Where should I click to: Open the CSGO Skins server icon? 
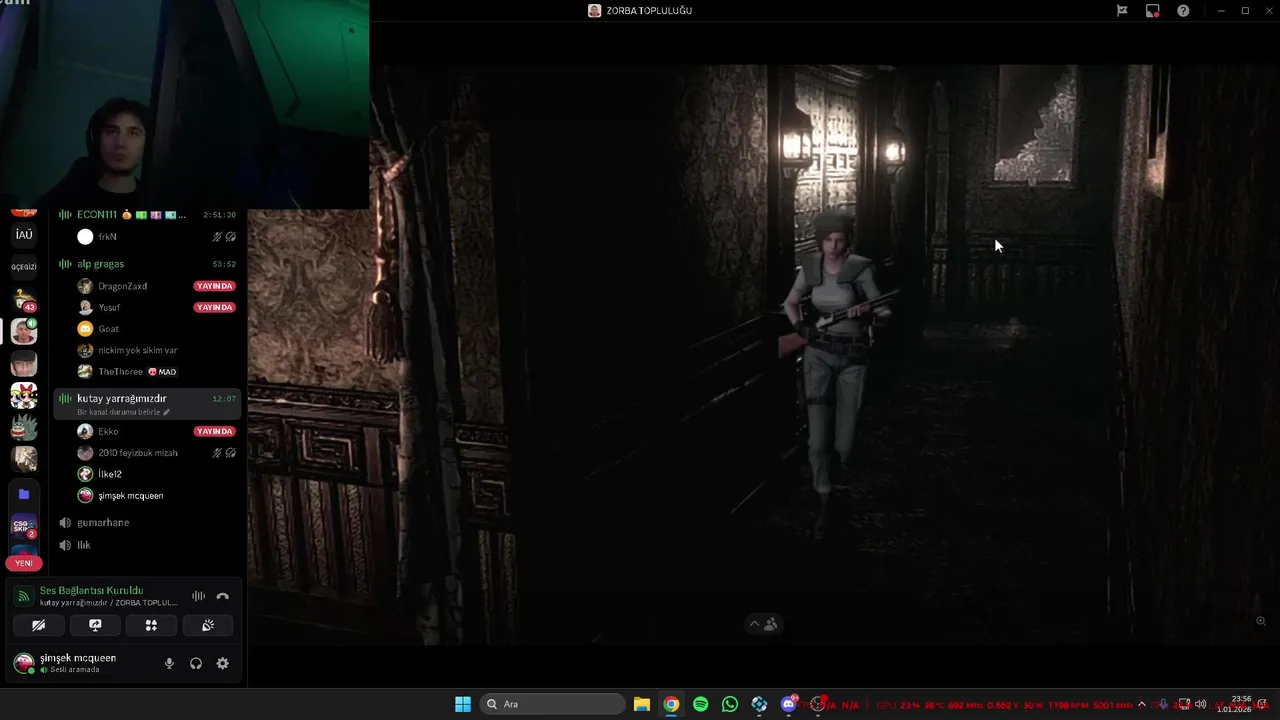click(x=24, y=527)
